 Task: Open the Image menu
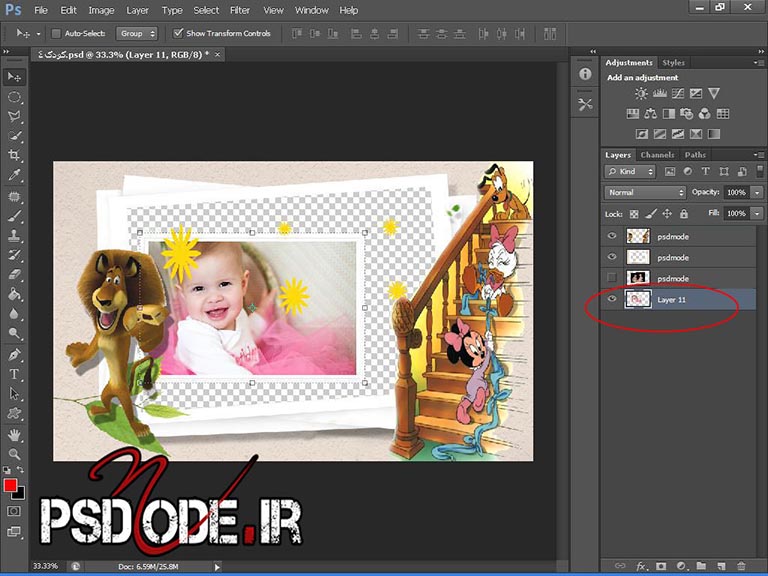tap(101, 10)
